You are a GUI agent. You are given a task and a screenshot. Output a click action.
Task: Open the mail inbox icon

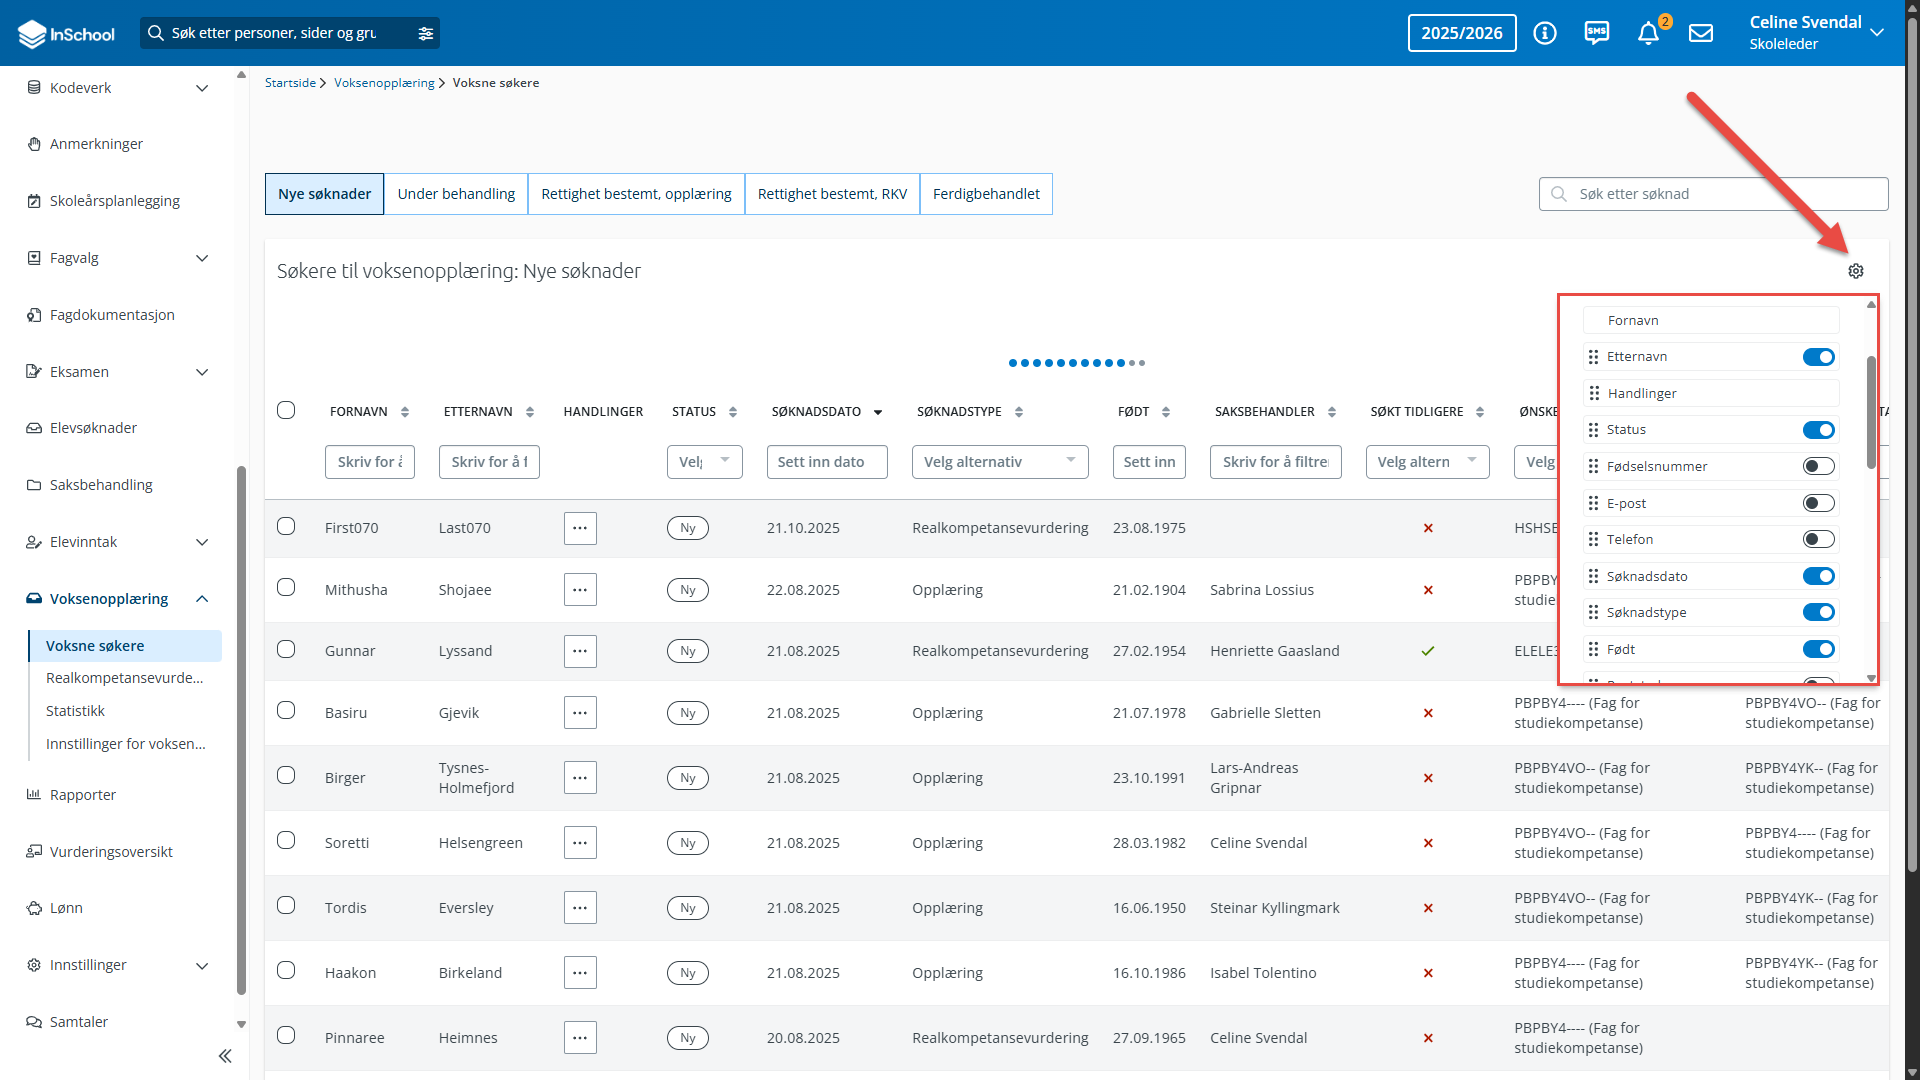(1701, 32)
